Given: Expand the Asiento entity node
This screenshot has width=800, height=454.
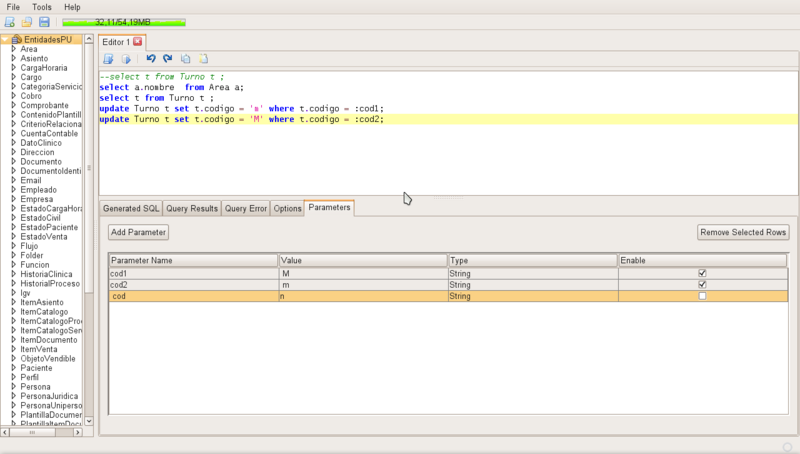Looking at the screenshot, I should point(14,58).
